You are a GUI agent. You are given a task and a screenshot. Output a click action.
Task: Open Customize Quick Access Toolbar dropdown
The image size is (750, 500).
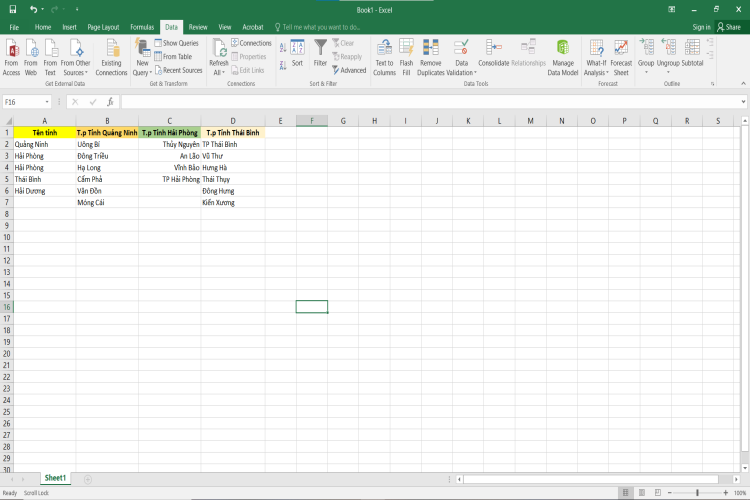click(77, 9)
